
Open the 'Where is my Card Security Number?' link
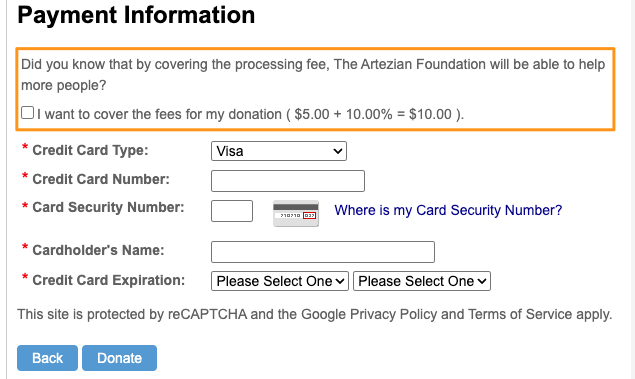coord(448,210)
